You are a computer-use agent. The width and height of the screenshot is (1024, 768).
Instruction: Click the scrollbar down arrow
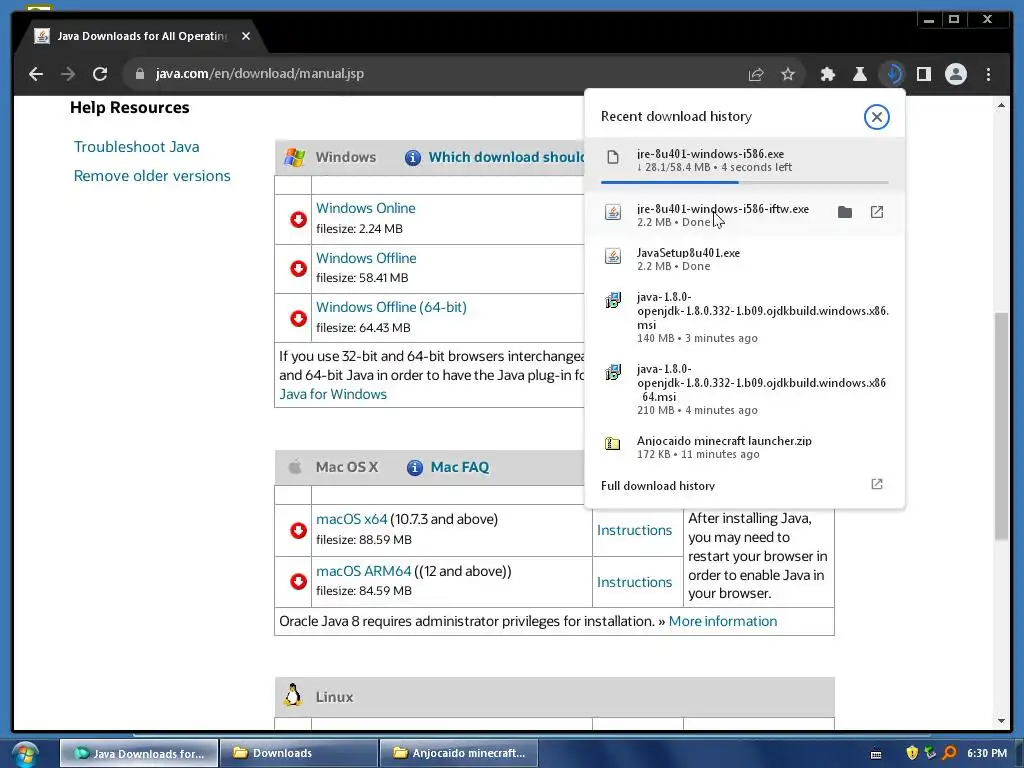click(x=1001, y=721)
